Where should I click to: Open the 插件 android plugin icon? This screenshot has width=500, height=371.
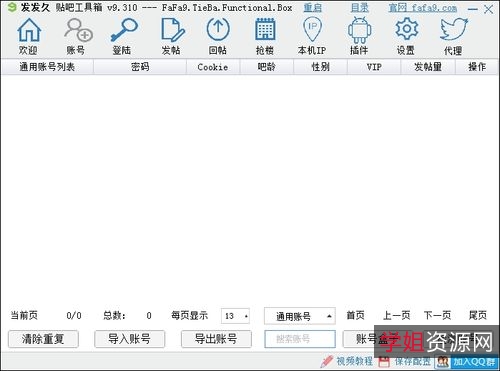[359, 30]
